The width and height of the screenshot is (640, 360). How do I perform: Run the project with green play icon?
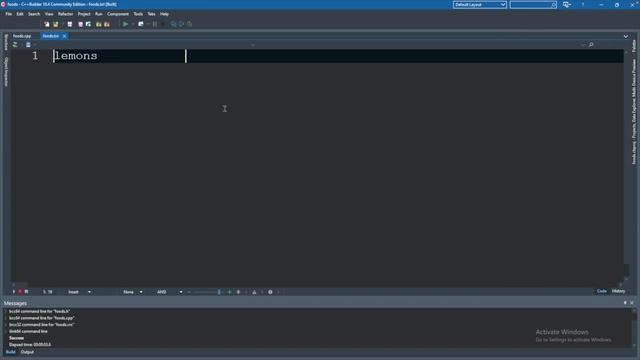[126, 24]
